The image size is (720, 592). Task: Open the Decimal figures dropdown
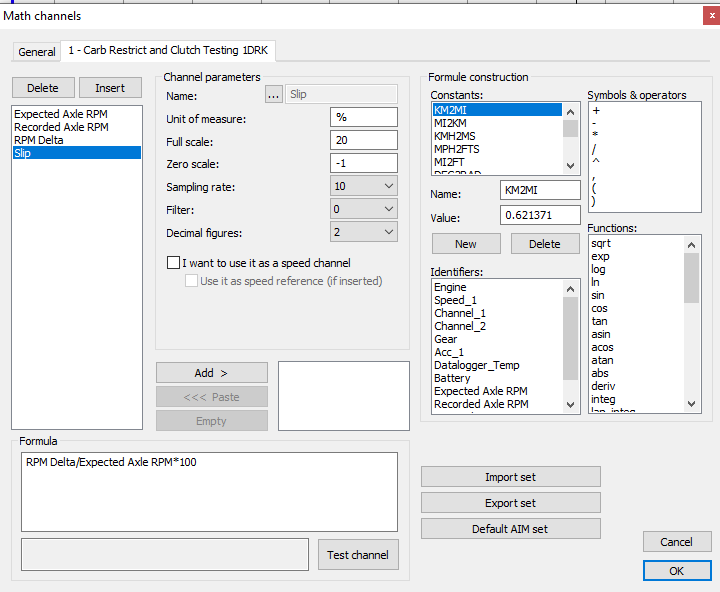tap(364, 232)
